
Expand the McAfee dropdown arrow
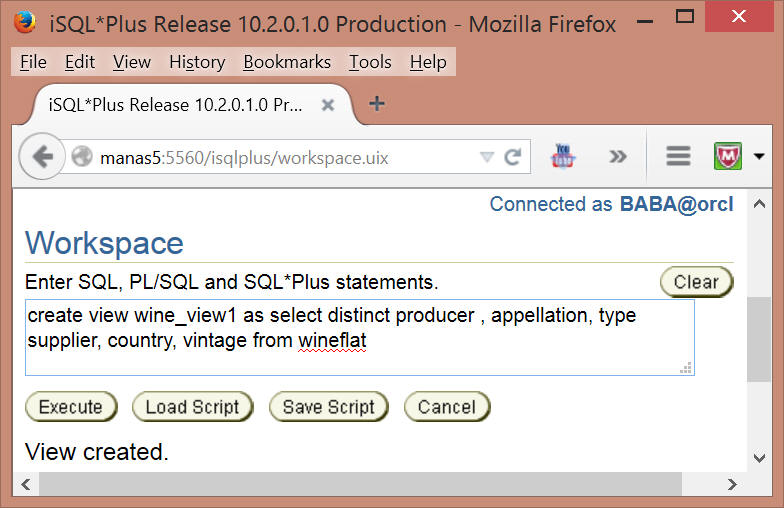[x=759, y=156]
